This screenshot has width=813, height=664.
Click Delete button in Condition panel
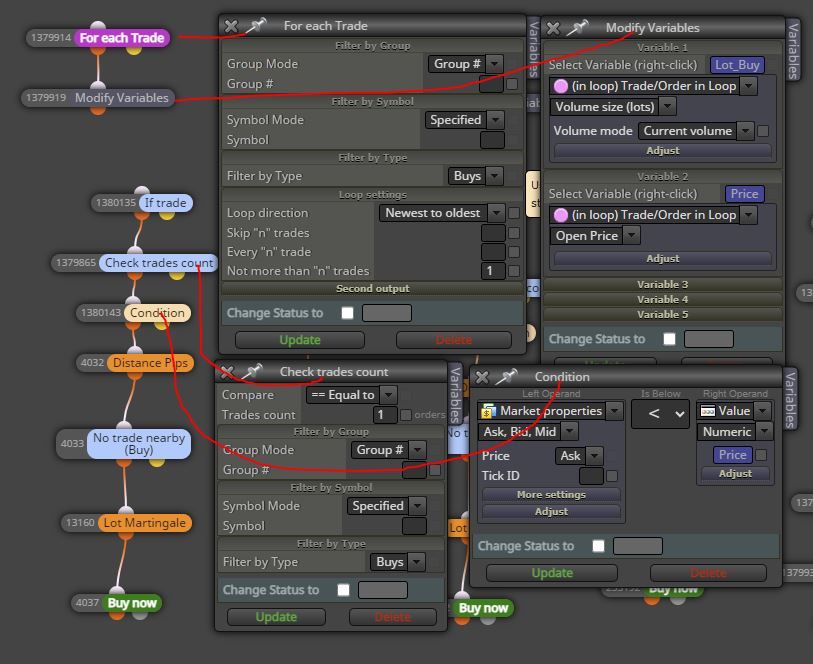(708, 573)
